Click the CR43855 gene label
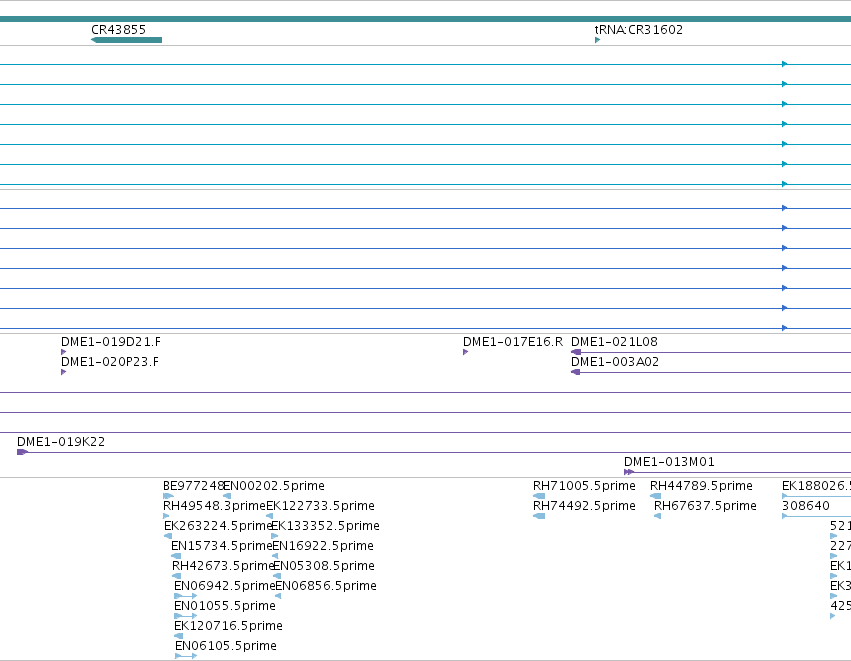The height and width of the screenshot is (661, 851). (118, 30)
